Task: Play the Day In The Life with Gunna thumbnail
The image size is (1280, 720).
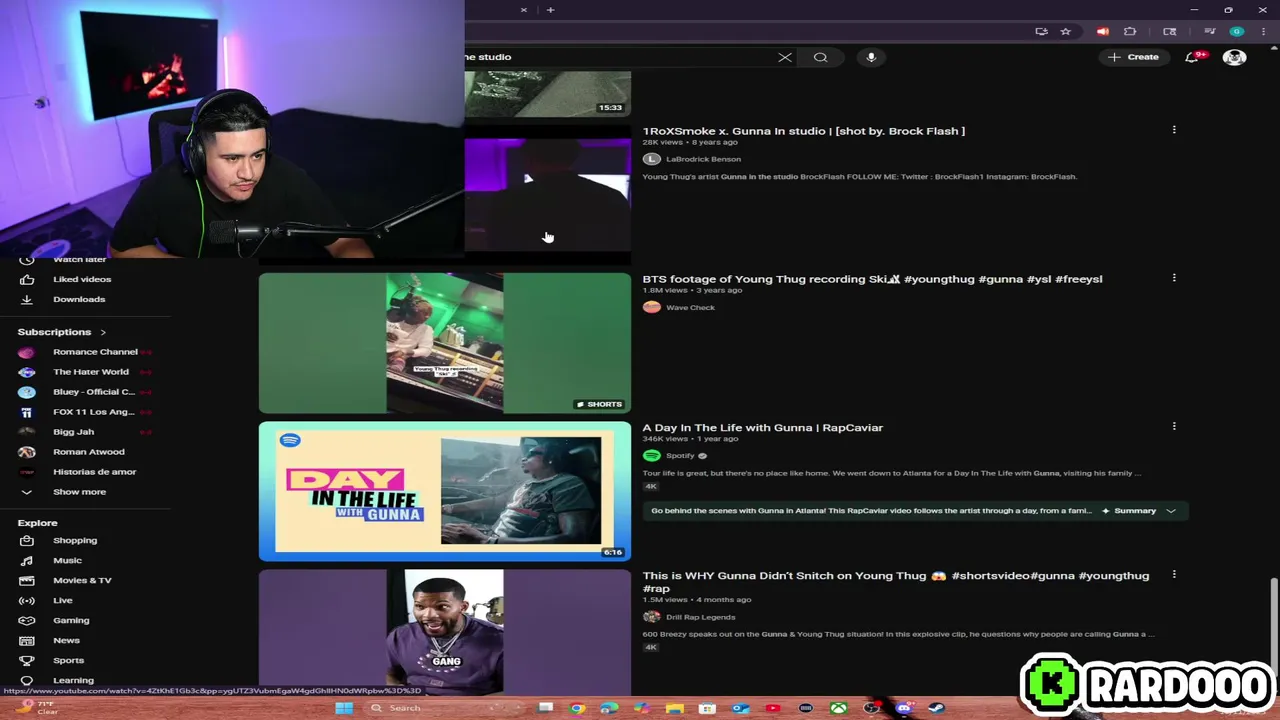Action: click(445, 491)
